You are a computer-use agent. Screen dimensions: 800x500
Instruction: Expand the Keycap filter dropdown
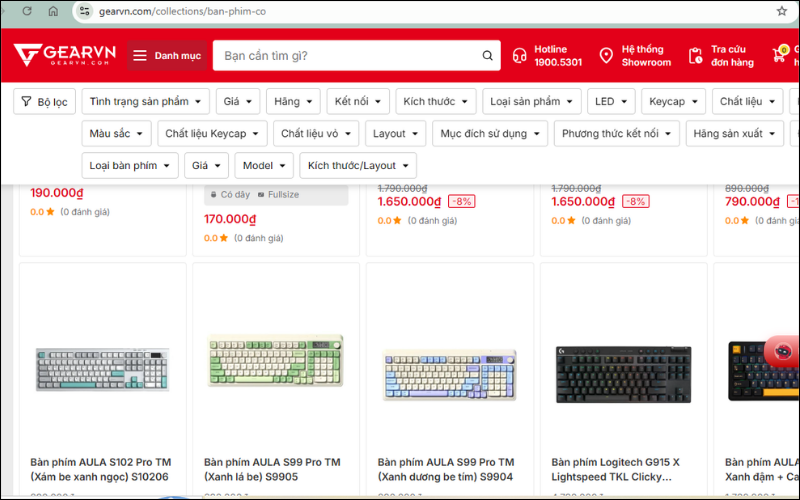point(673,102)
